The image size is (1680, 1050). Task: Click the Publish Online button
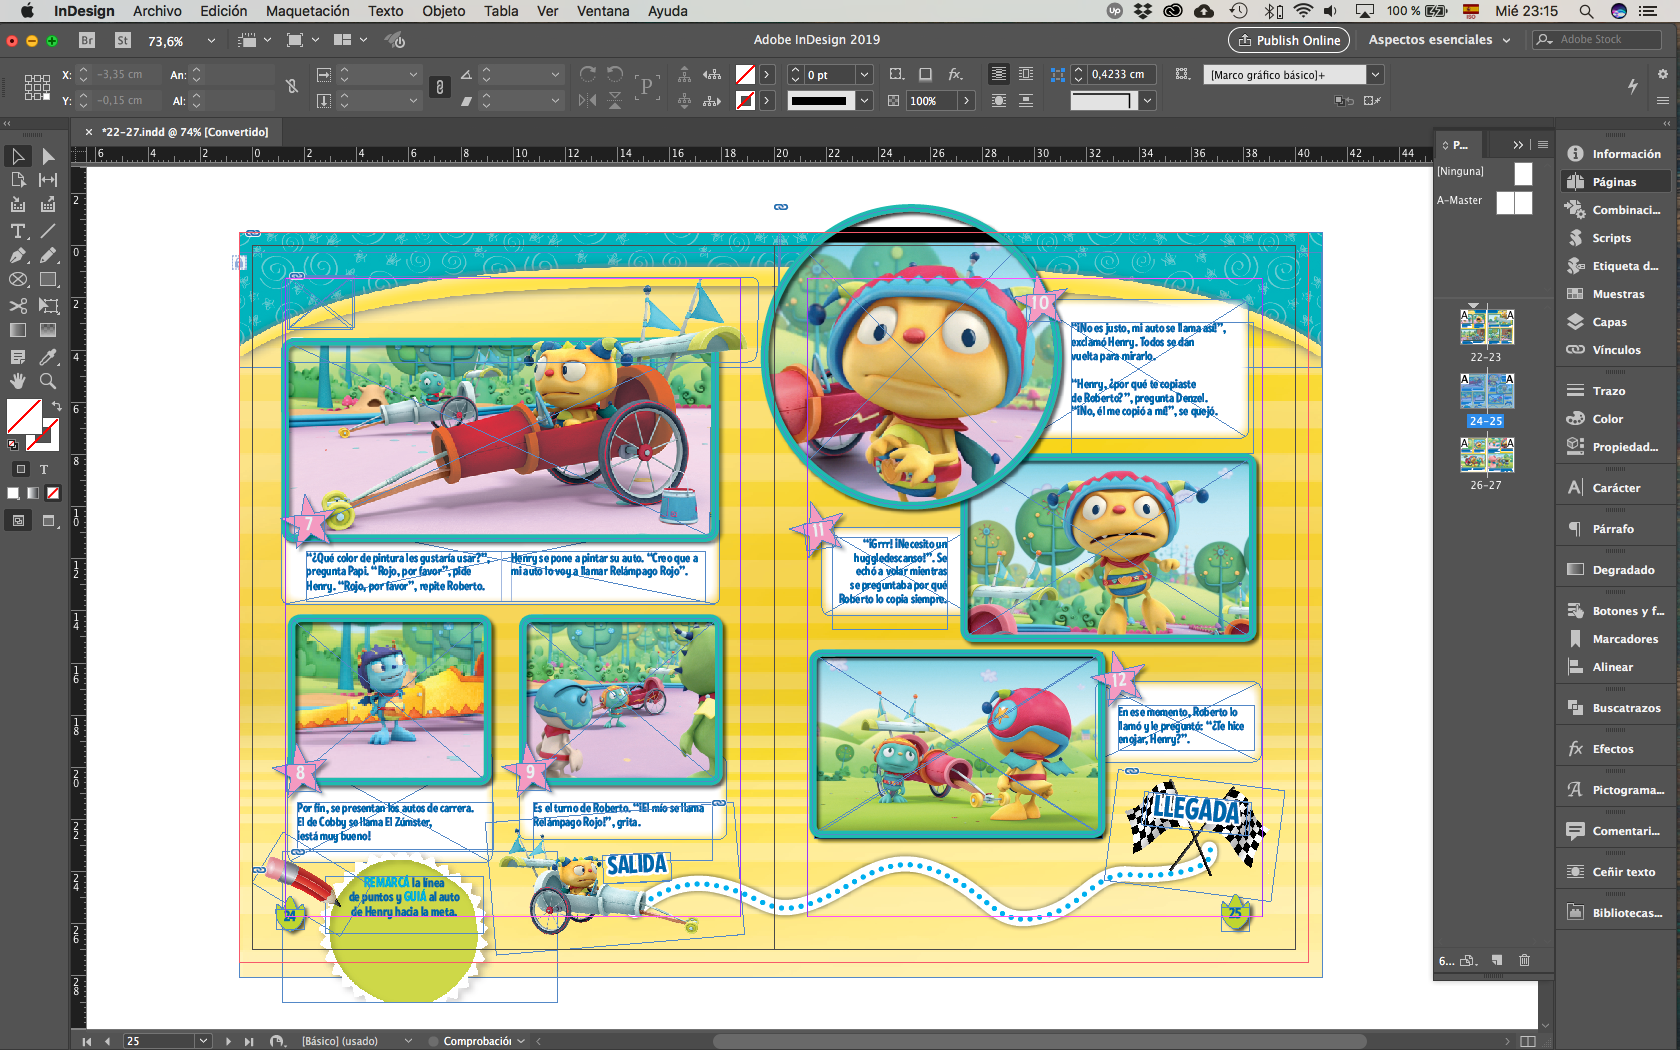(x=1288, y=40)
